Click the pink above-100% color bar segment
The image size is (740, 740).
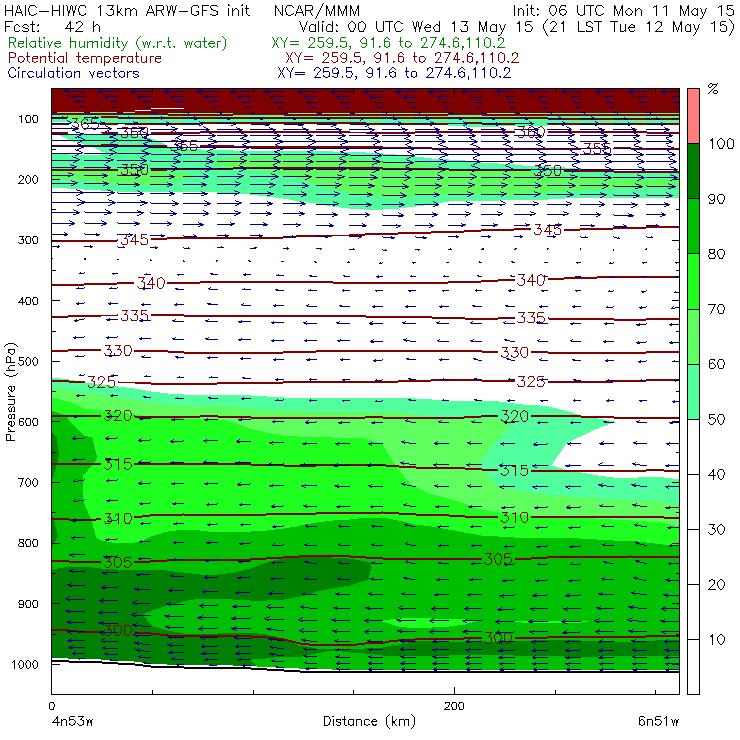coord(693,116)
